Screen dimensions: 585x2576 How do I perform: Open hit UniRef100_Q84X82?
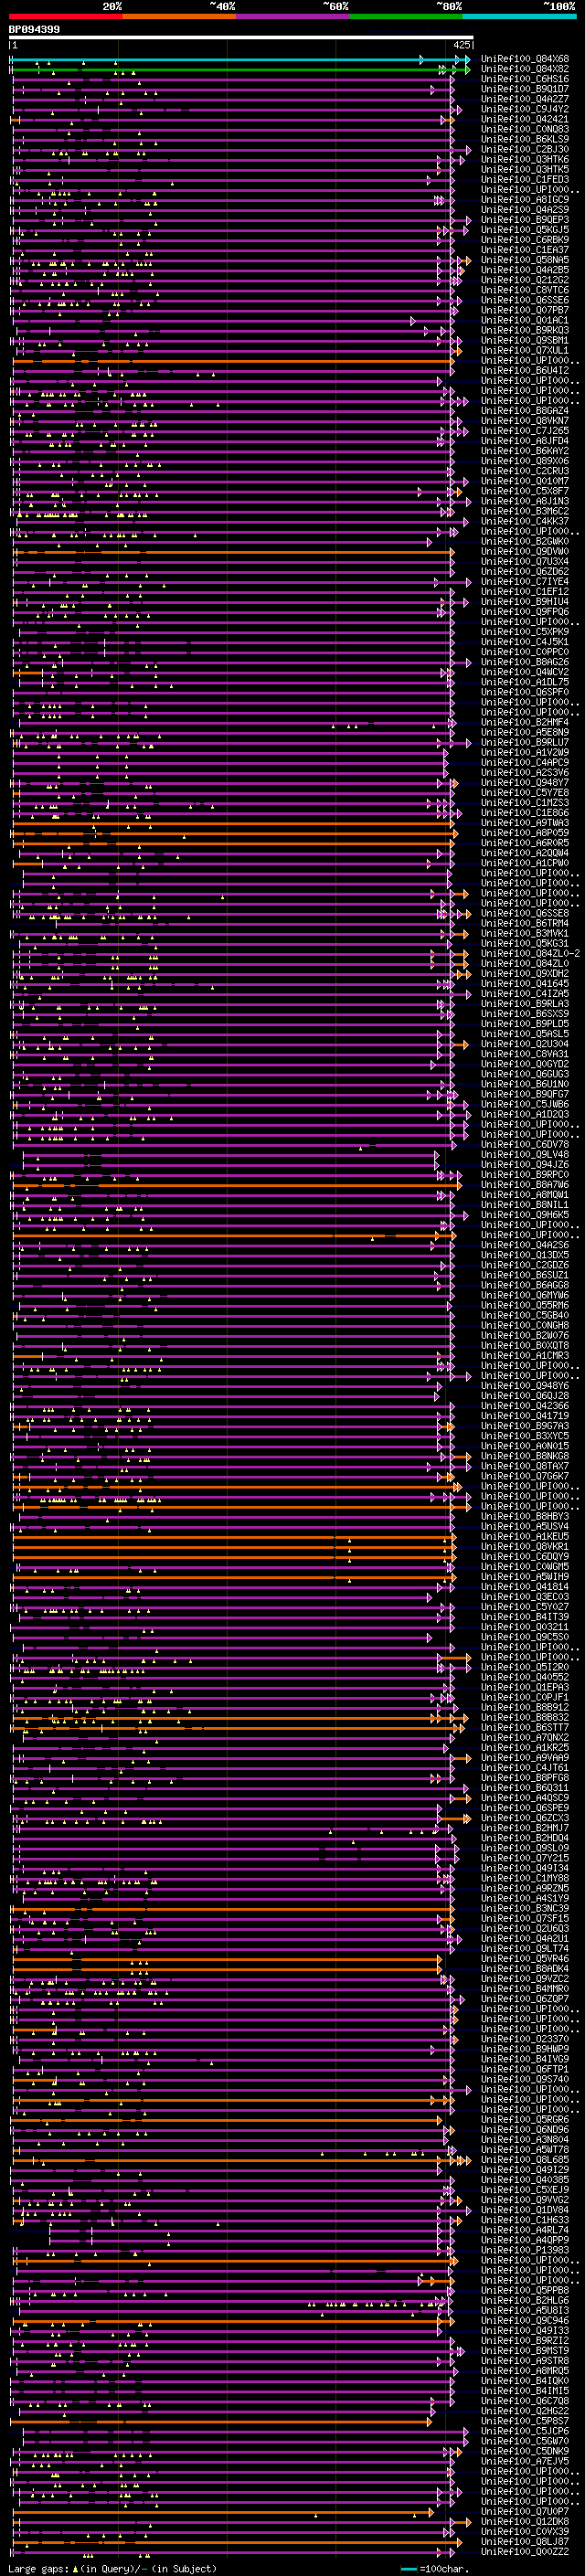[525, 69]
